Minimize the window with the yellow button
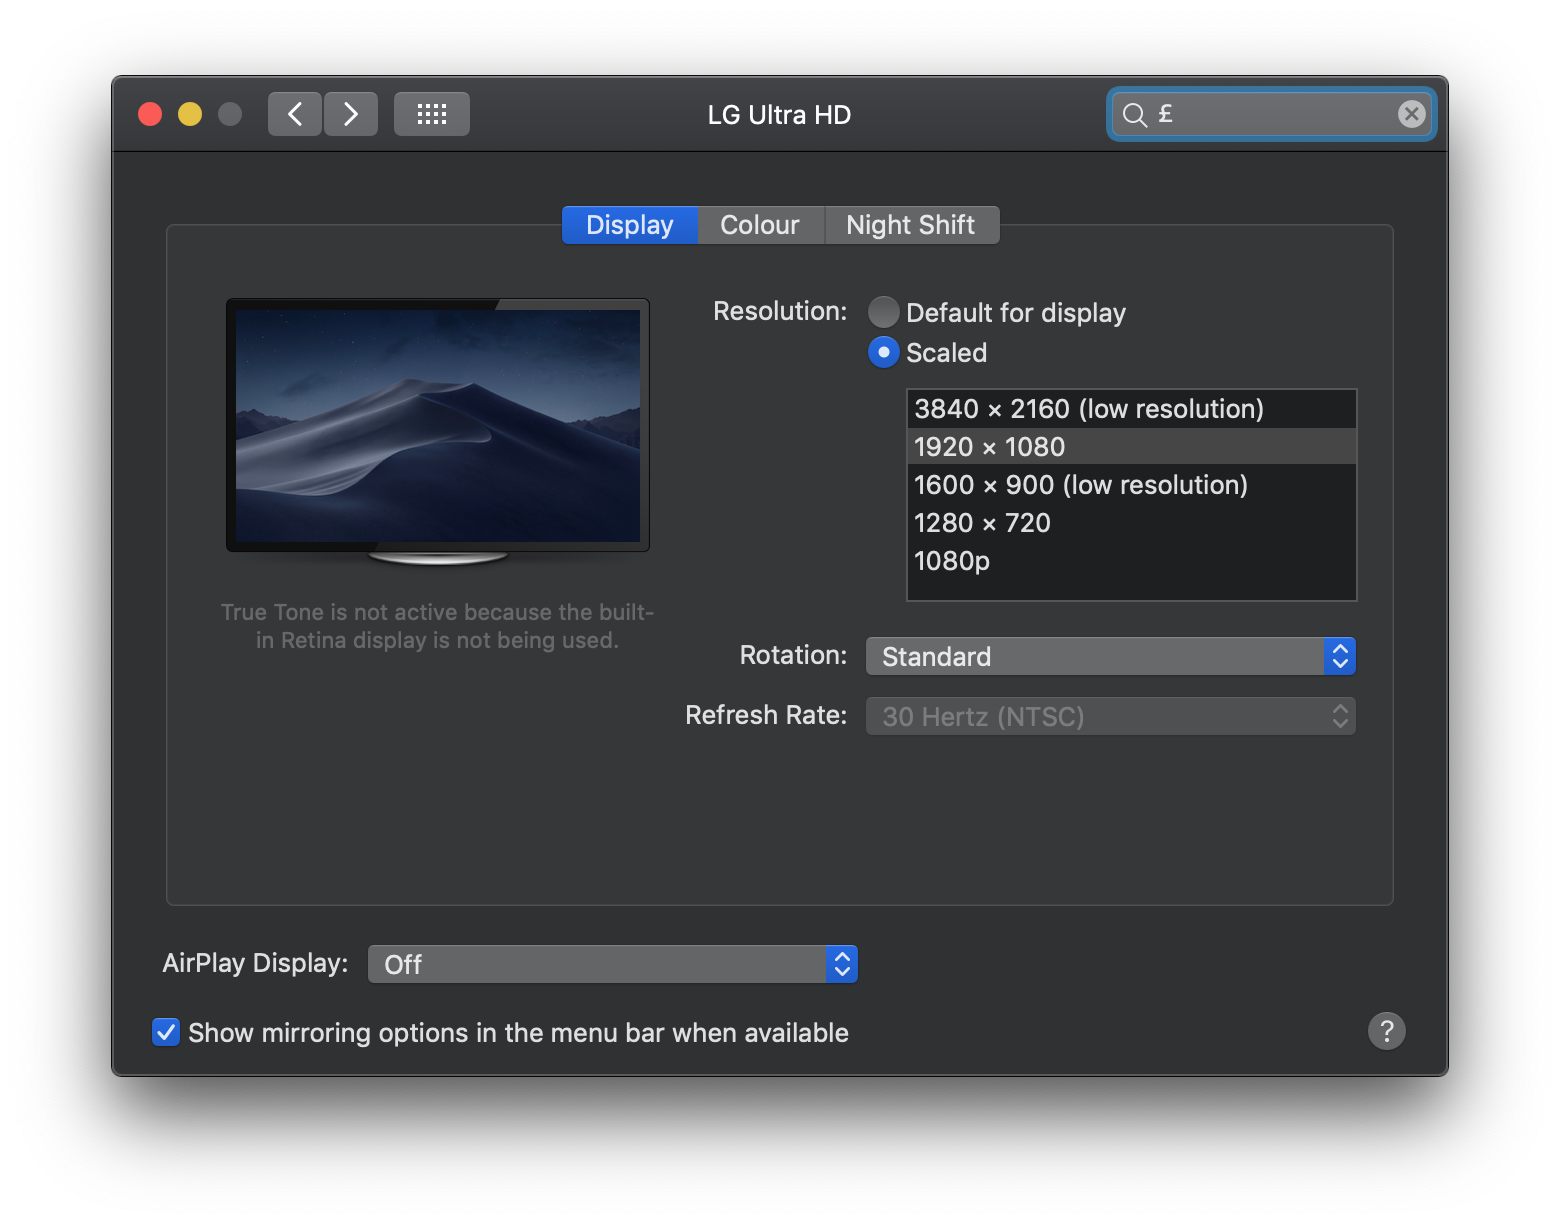Image resolution: width=1560 pixels, height=1224 pixels. (190, 114)
